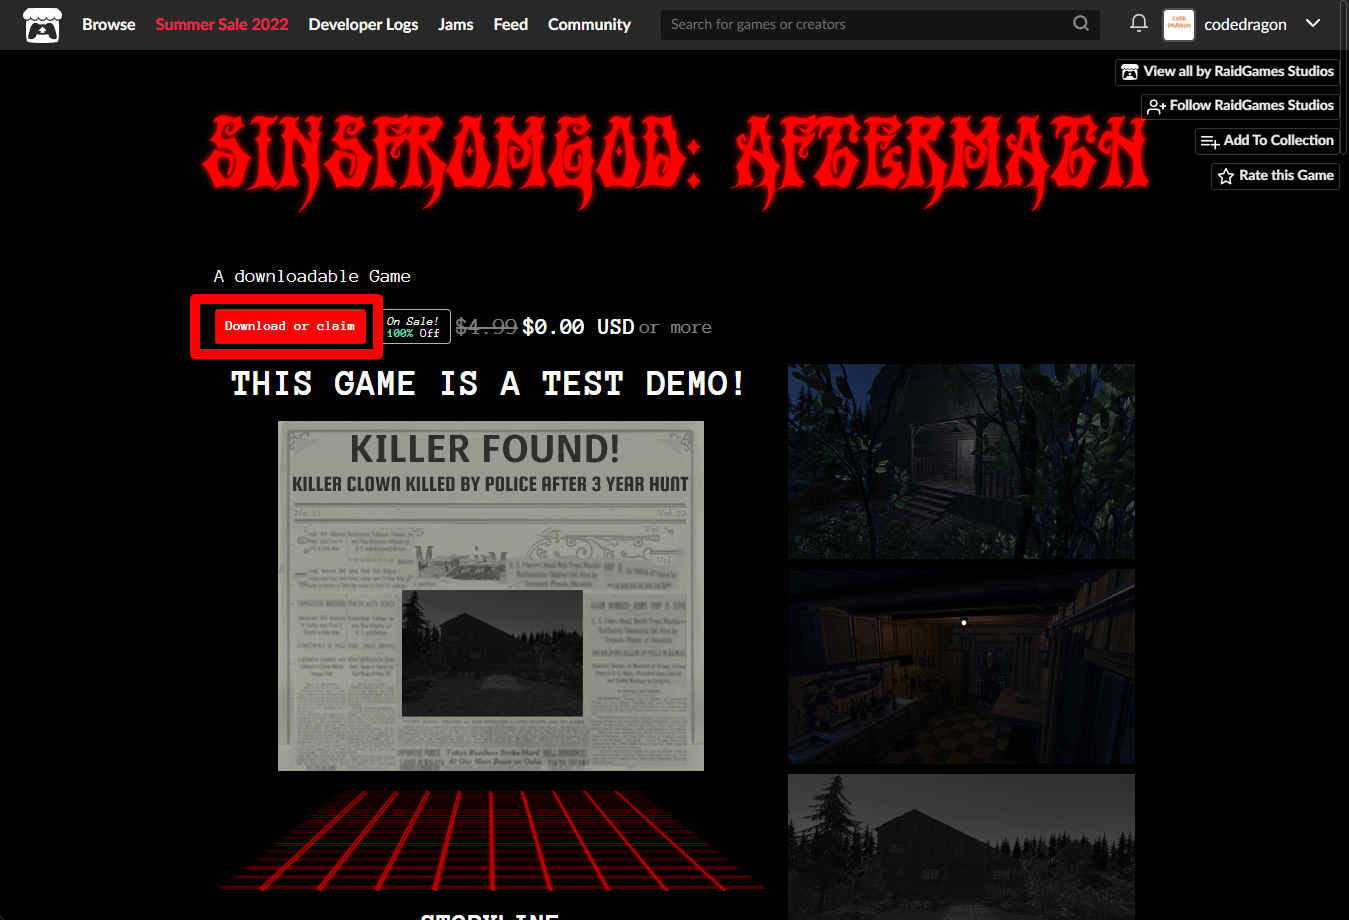Click the On Sale 100% Off badge
The width and height of the screenshot is (1349, 920).
point(414,327)
